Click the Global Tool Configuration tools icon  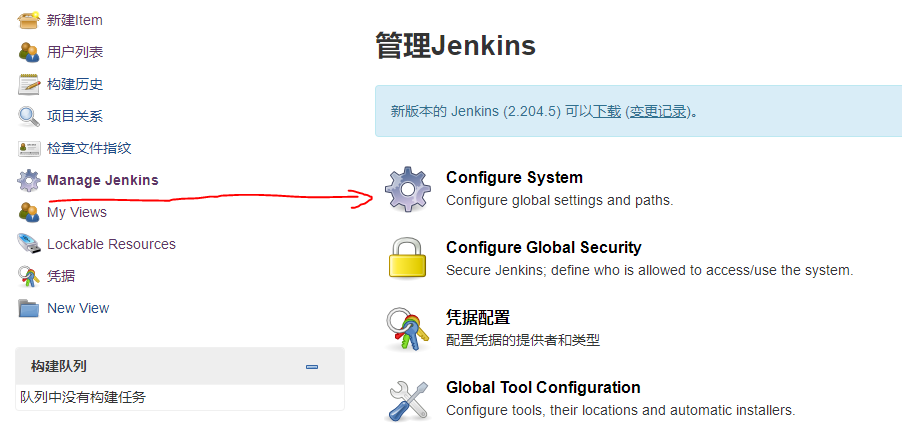coord(407,400)
